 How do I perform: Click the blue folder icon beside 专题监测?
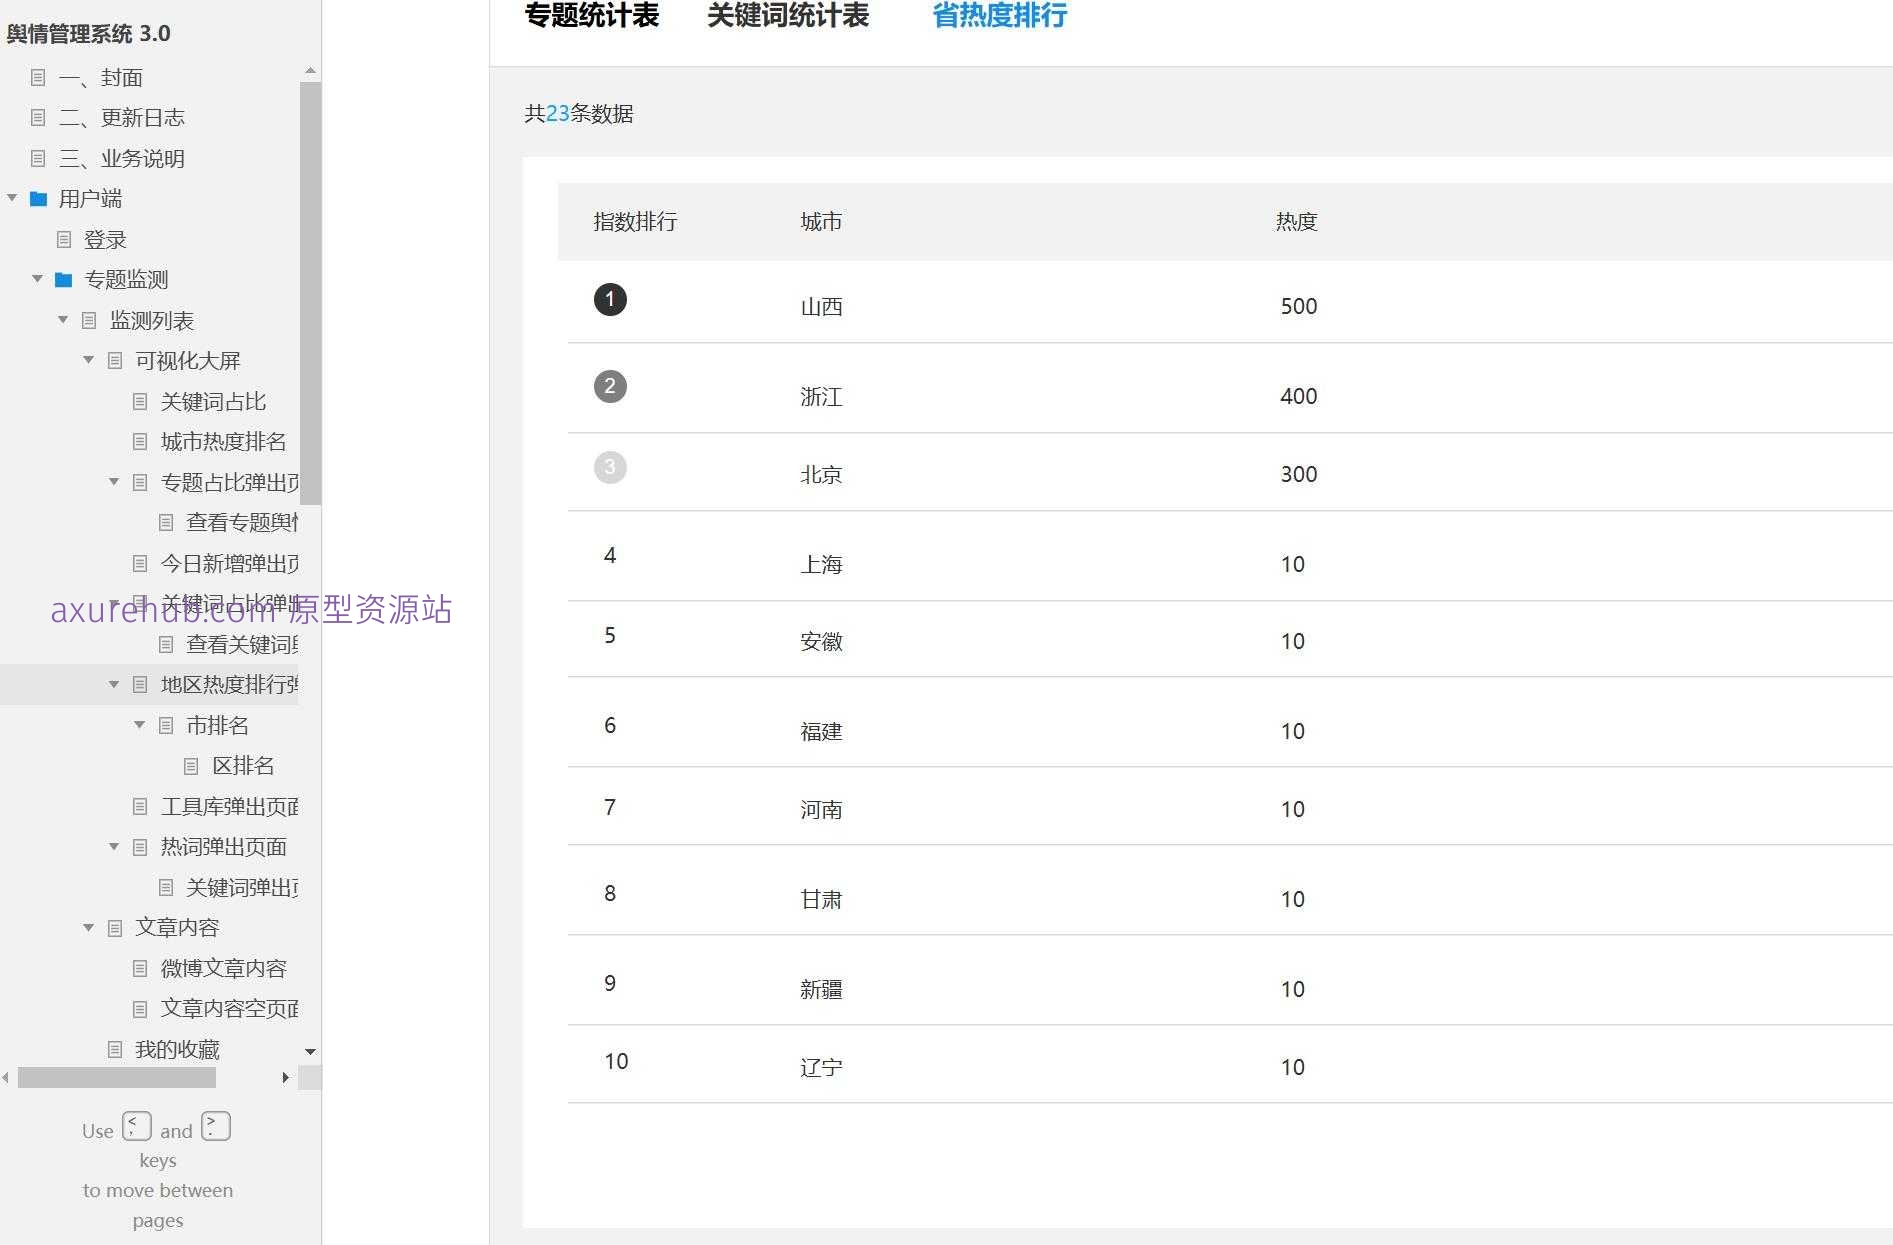[x=64, y=280]
